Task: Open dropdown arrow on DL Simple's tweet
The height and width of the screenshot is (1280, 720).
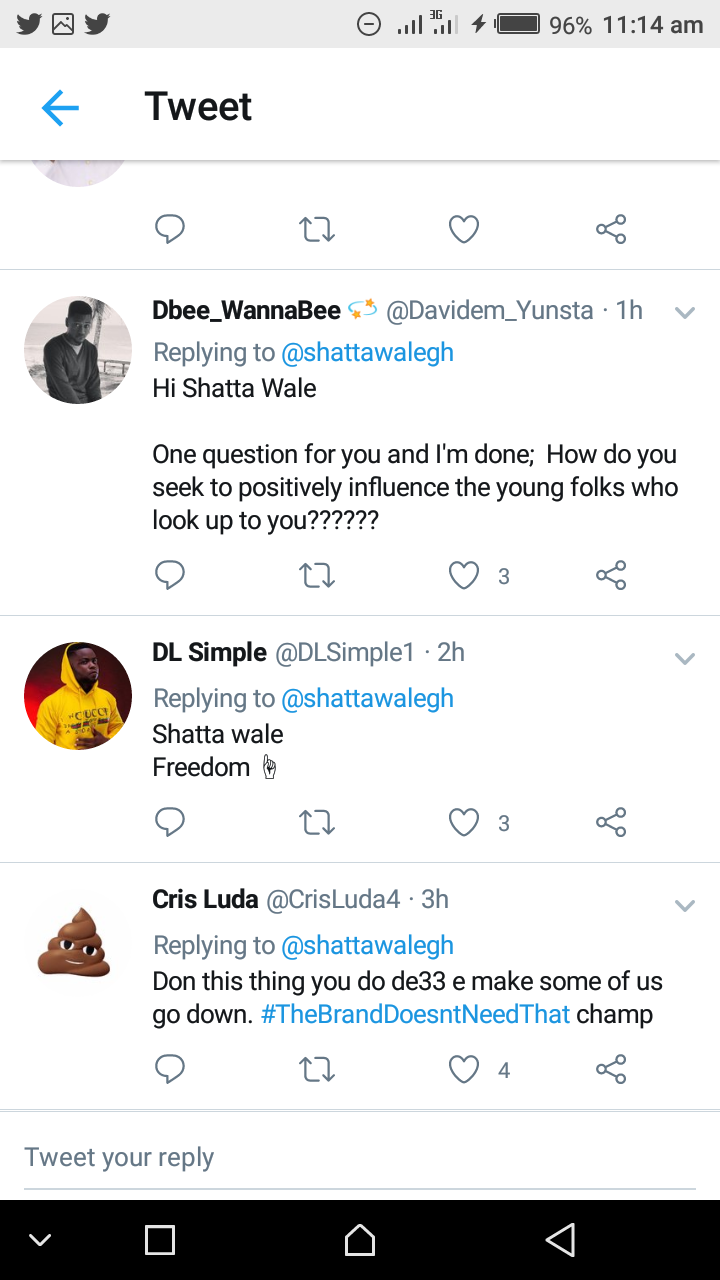Action: (685, 658)
